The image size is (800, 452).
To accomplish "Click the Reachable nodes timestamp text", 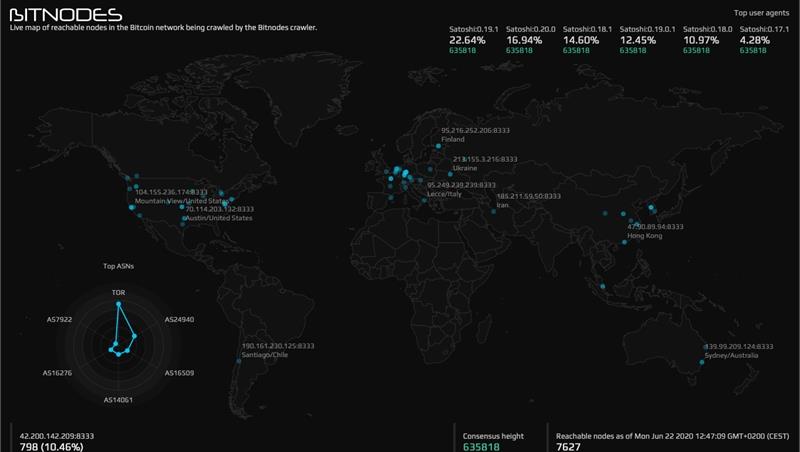I will (x=672, y=436).
